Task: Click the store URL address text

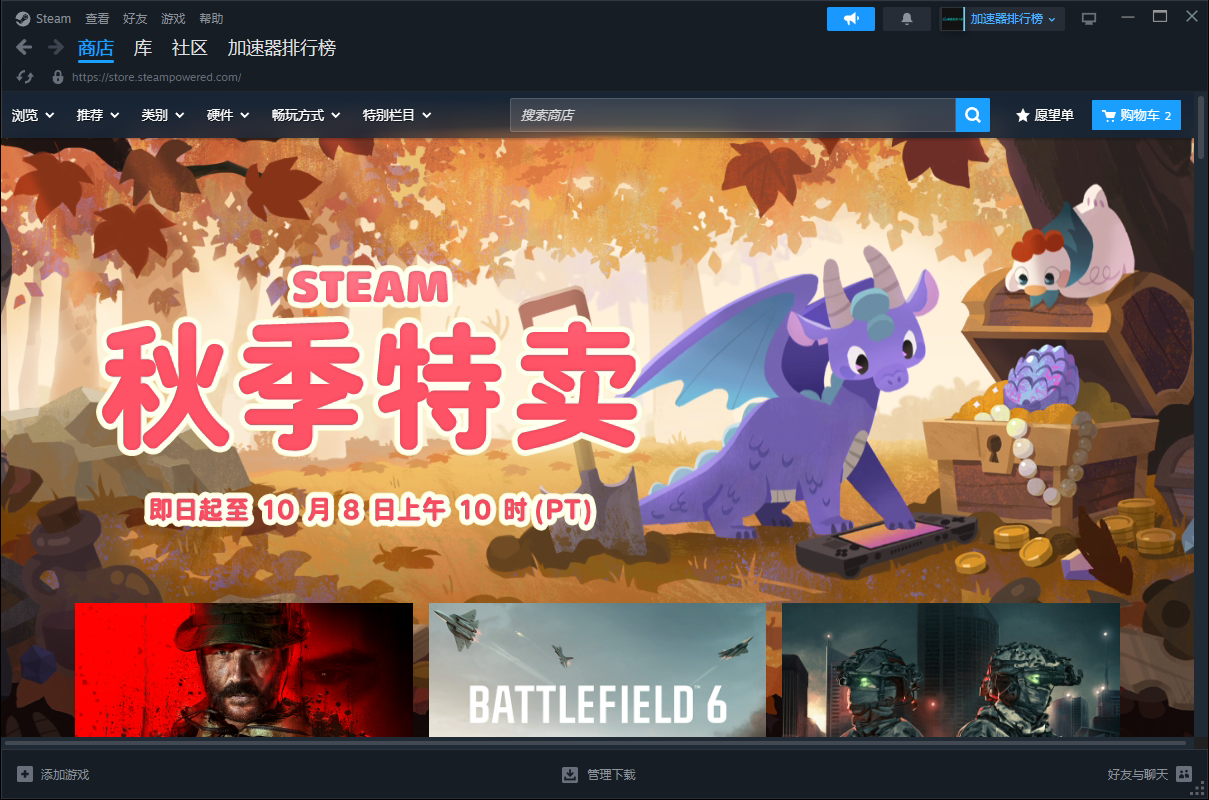Action: point(156,77)
